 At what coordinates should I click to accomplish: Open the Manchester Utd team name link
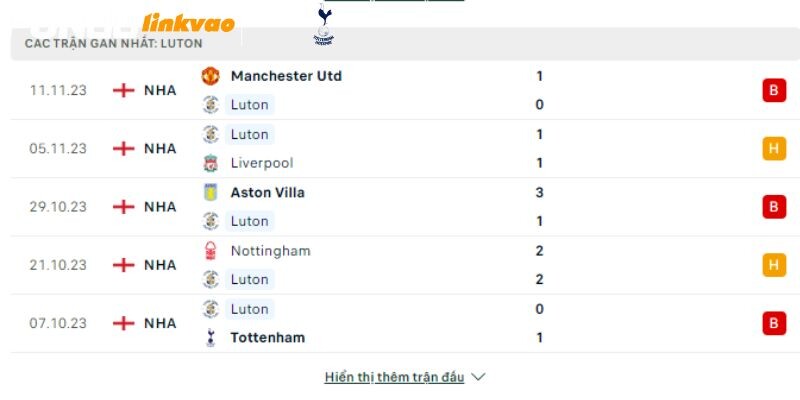pos(286,76)
